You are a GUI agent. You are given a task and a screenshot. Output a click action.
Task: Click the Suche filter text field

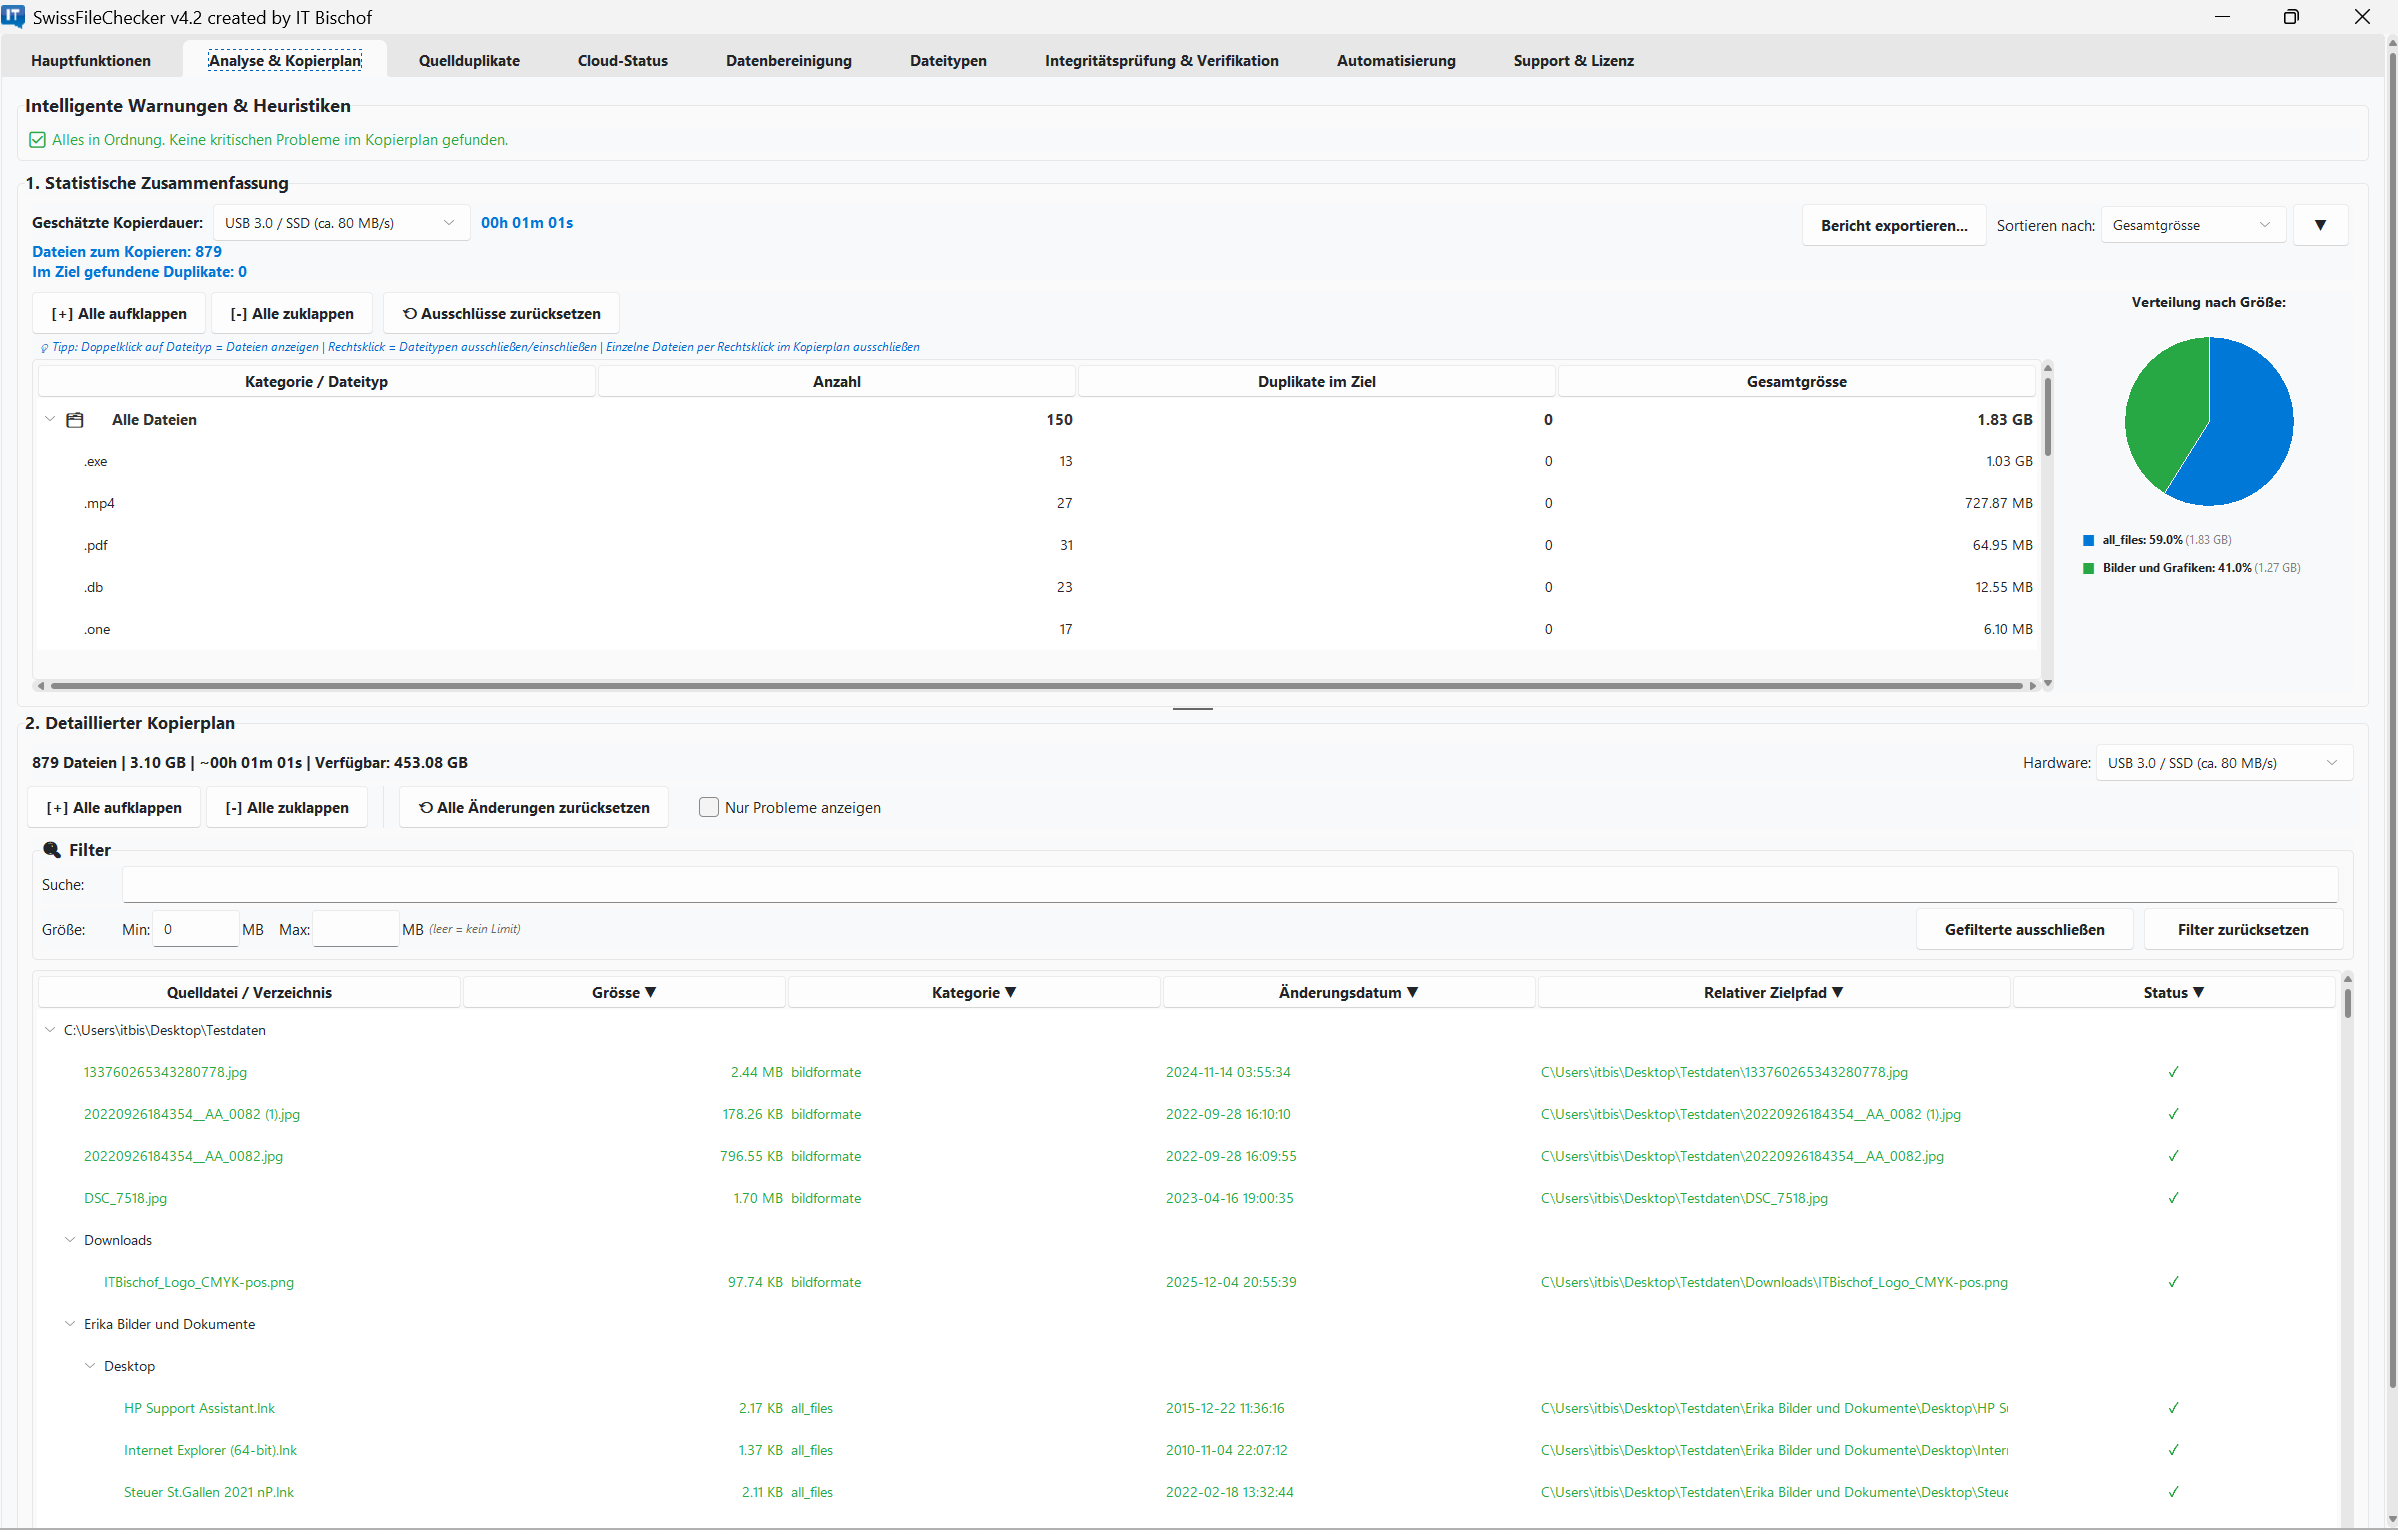point(1229,885)
